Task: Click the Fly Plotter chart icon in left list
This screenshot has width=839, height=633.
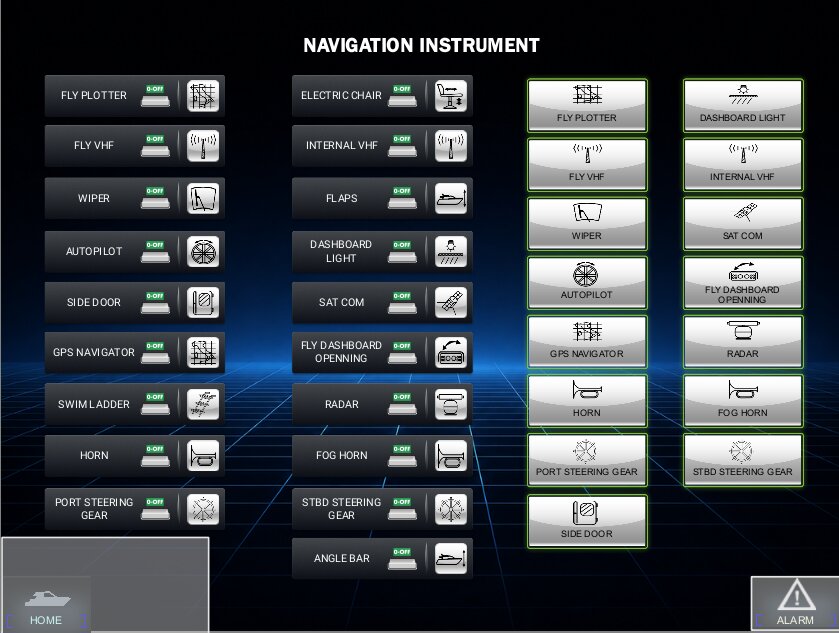Action: [x=203, y=96]
